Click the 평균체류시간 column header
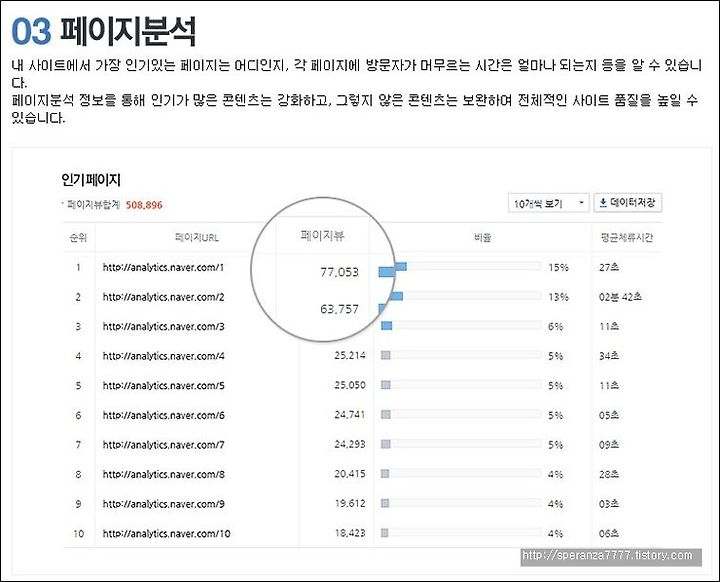Viewport: 720px width, 582px height. click(x=627, y=237)
